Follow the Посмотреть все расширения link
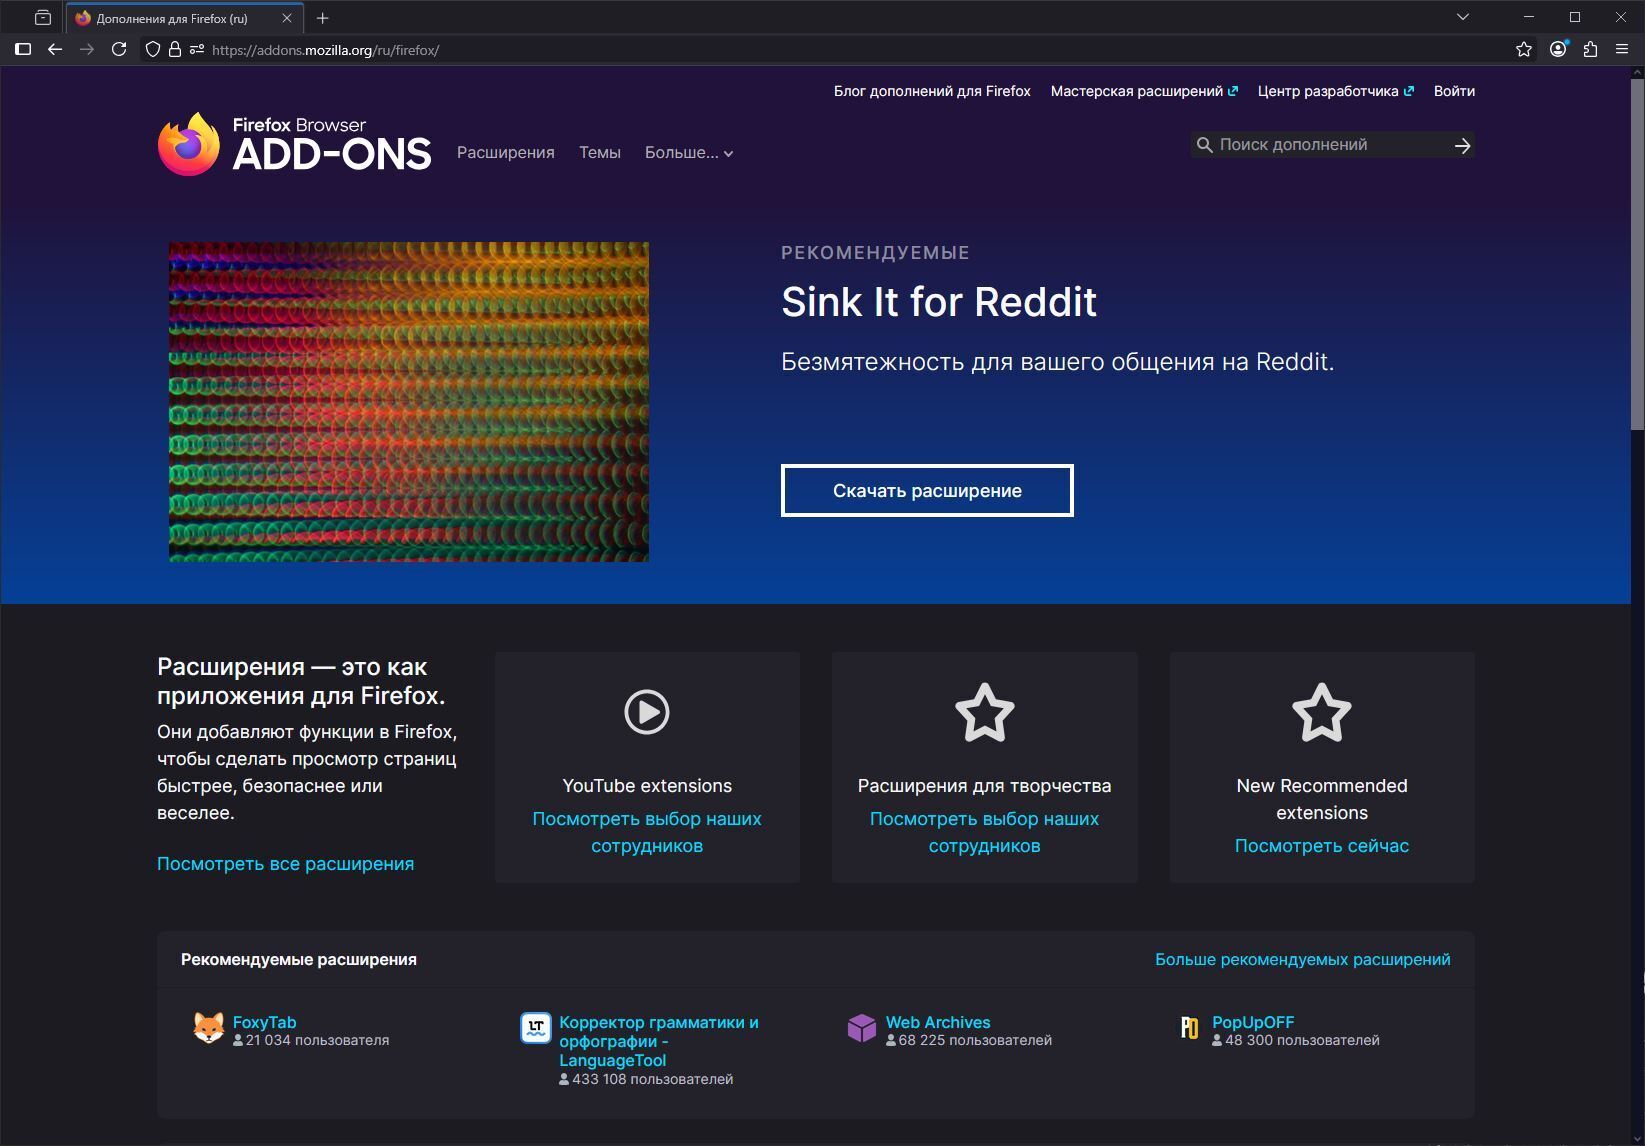1645x1146 pixels. coord(285,864)
